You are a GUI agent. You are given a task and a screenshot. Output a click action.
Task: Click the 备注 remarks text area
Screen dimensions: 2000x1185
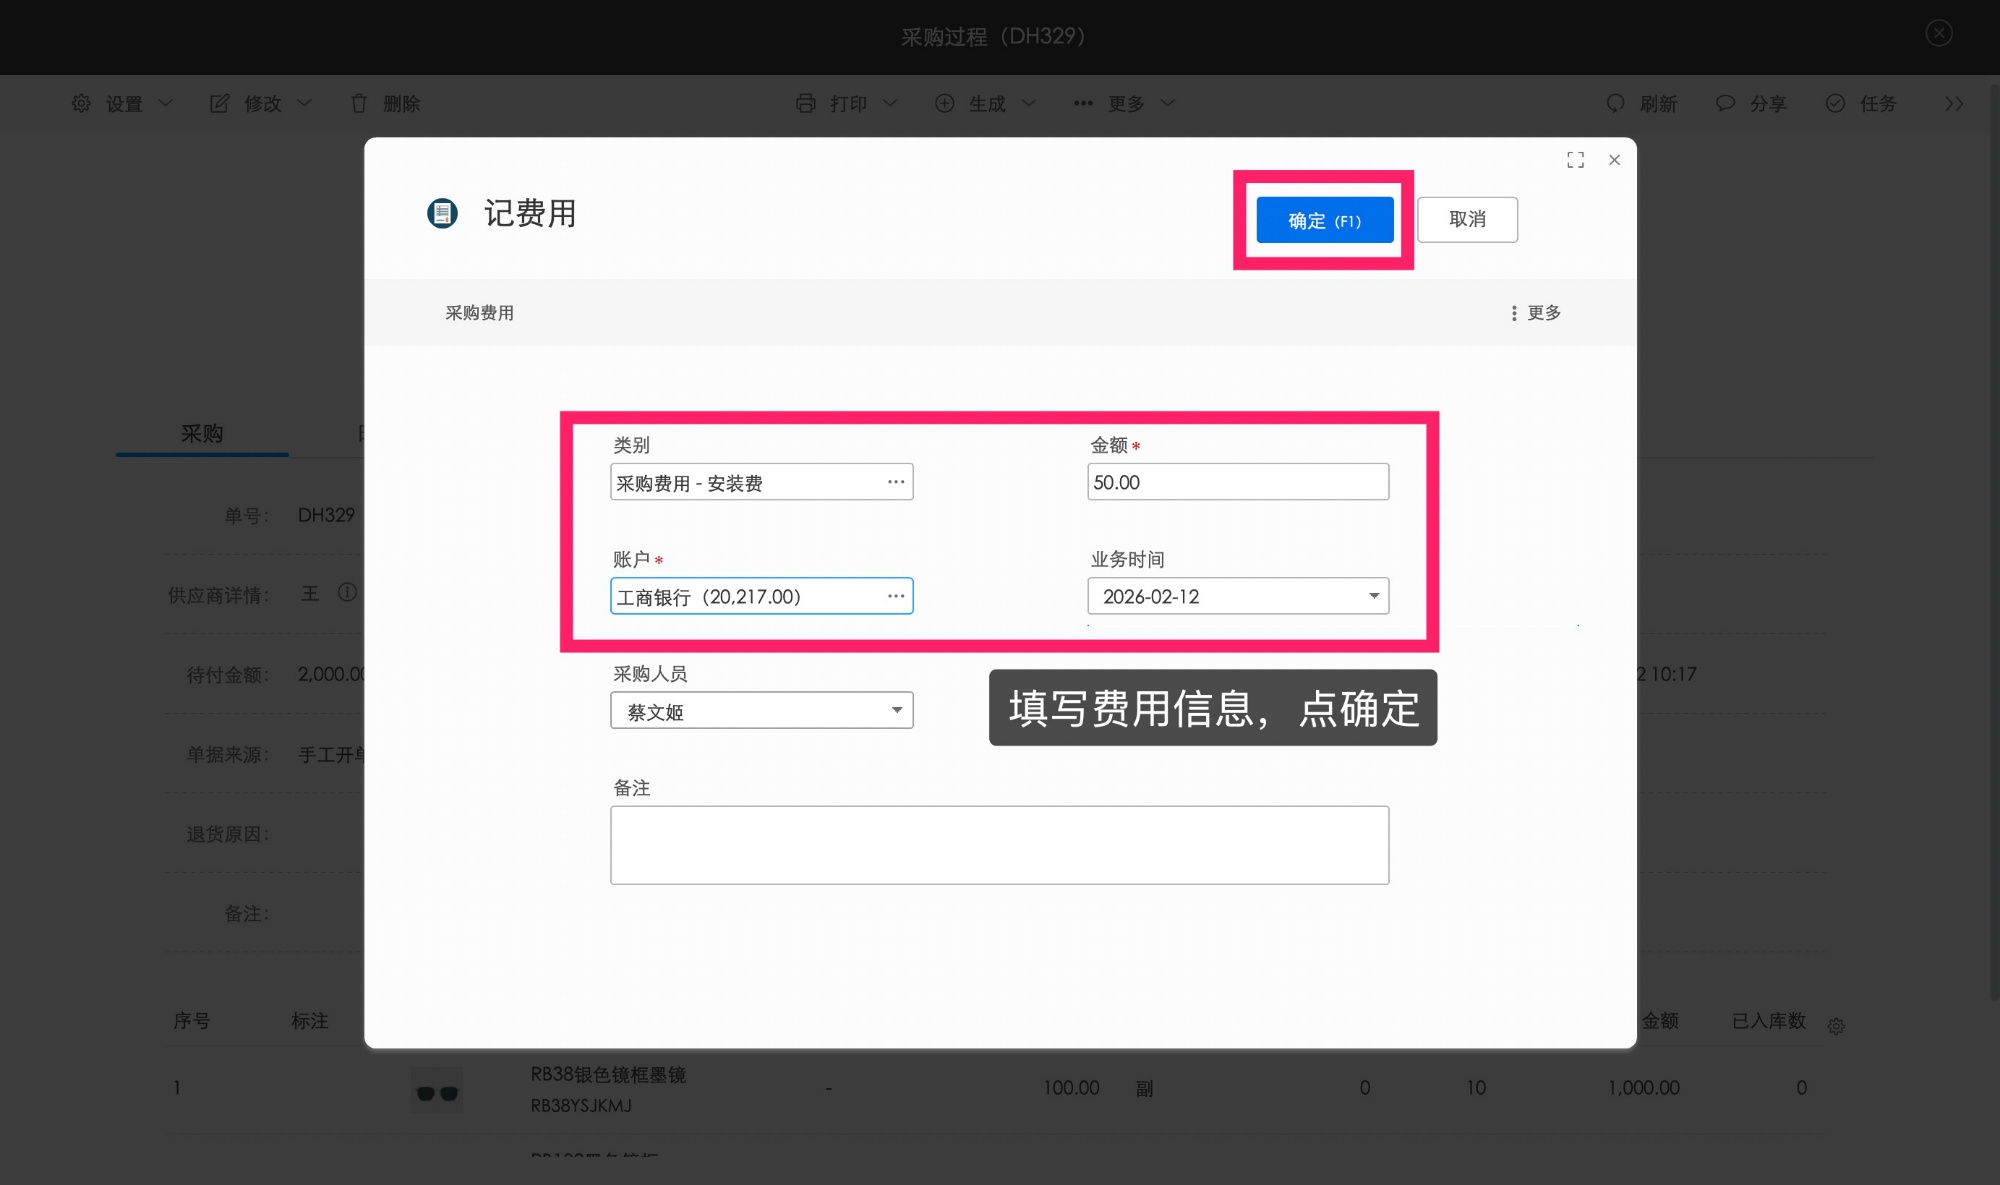pyautogui.click(x=999, y=845)
